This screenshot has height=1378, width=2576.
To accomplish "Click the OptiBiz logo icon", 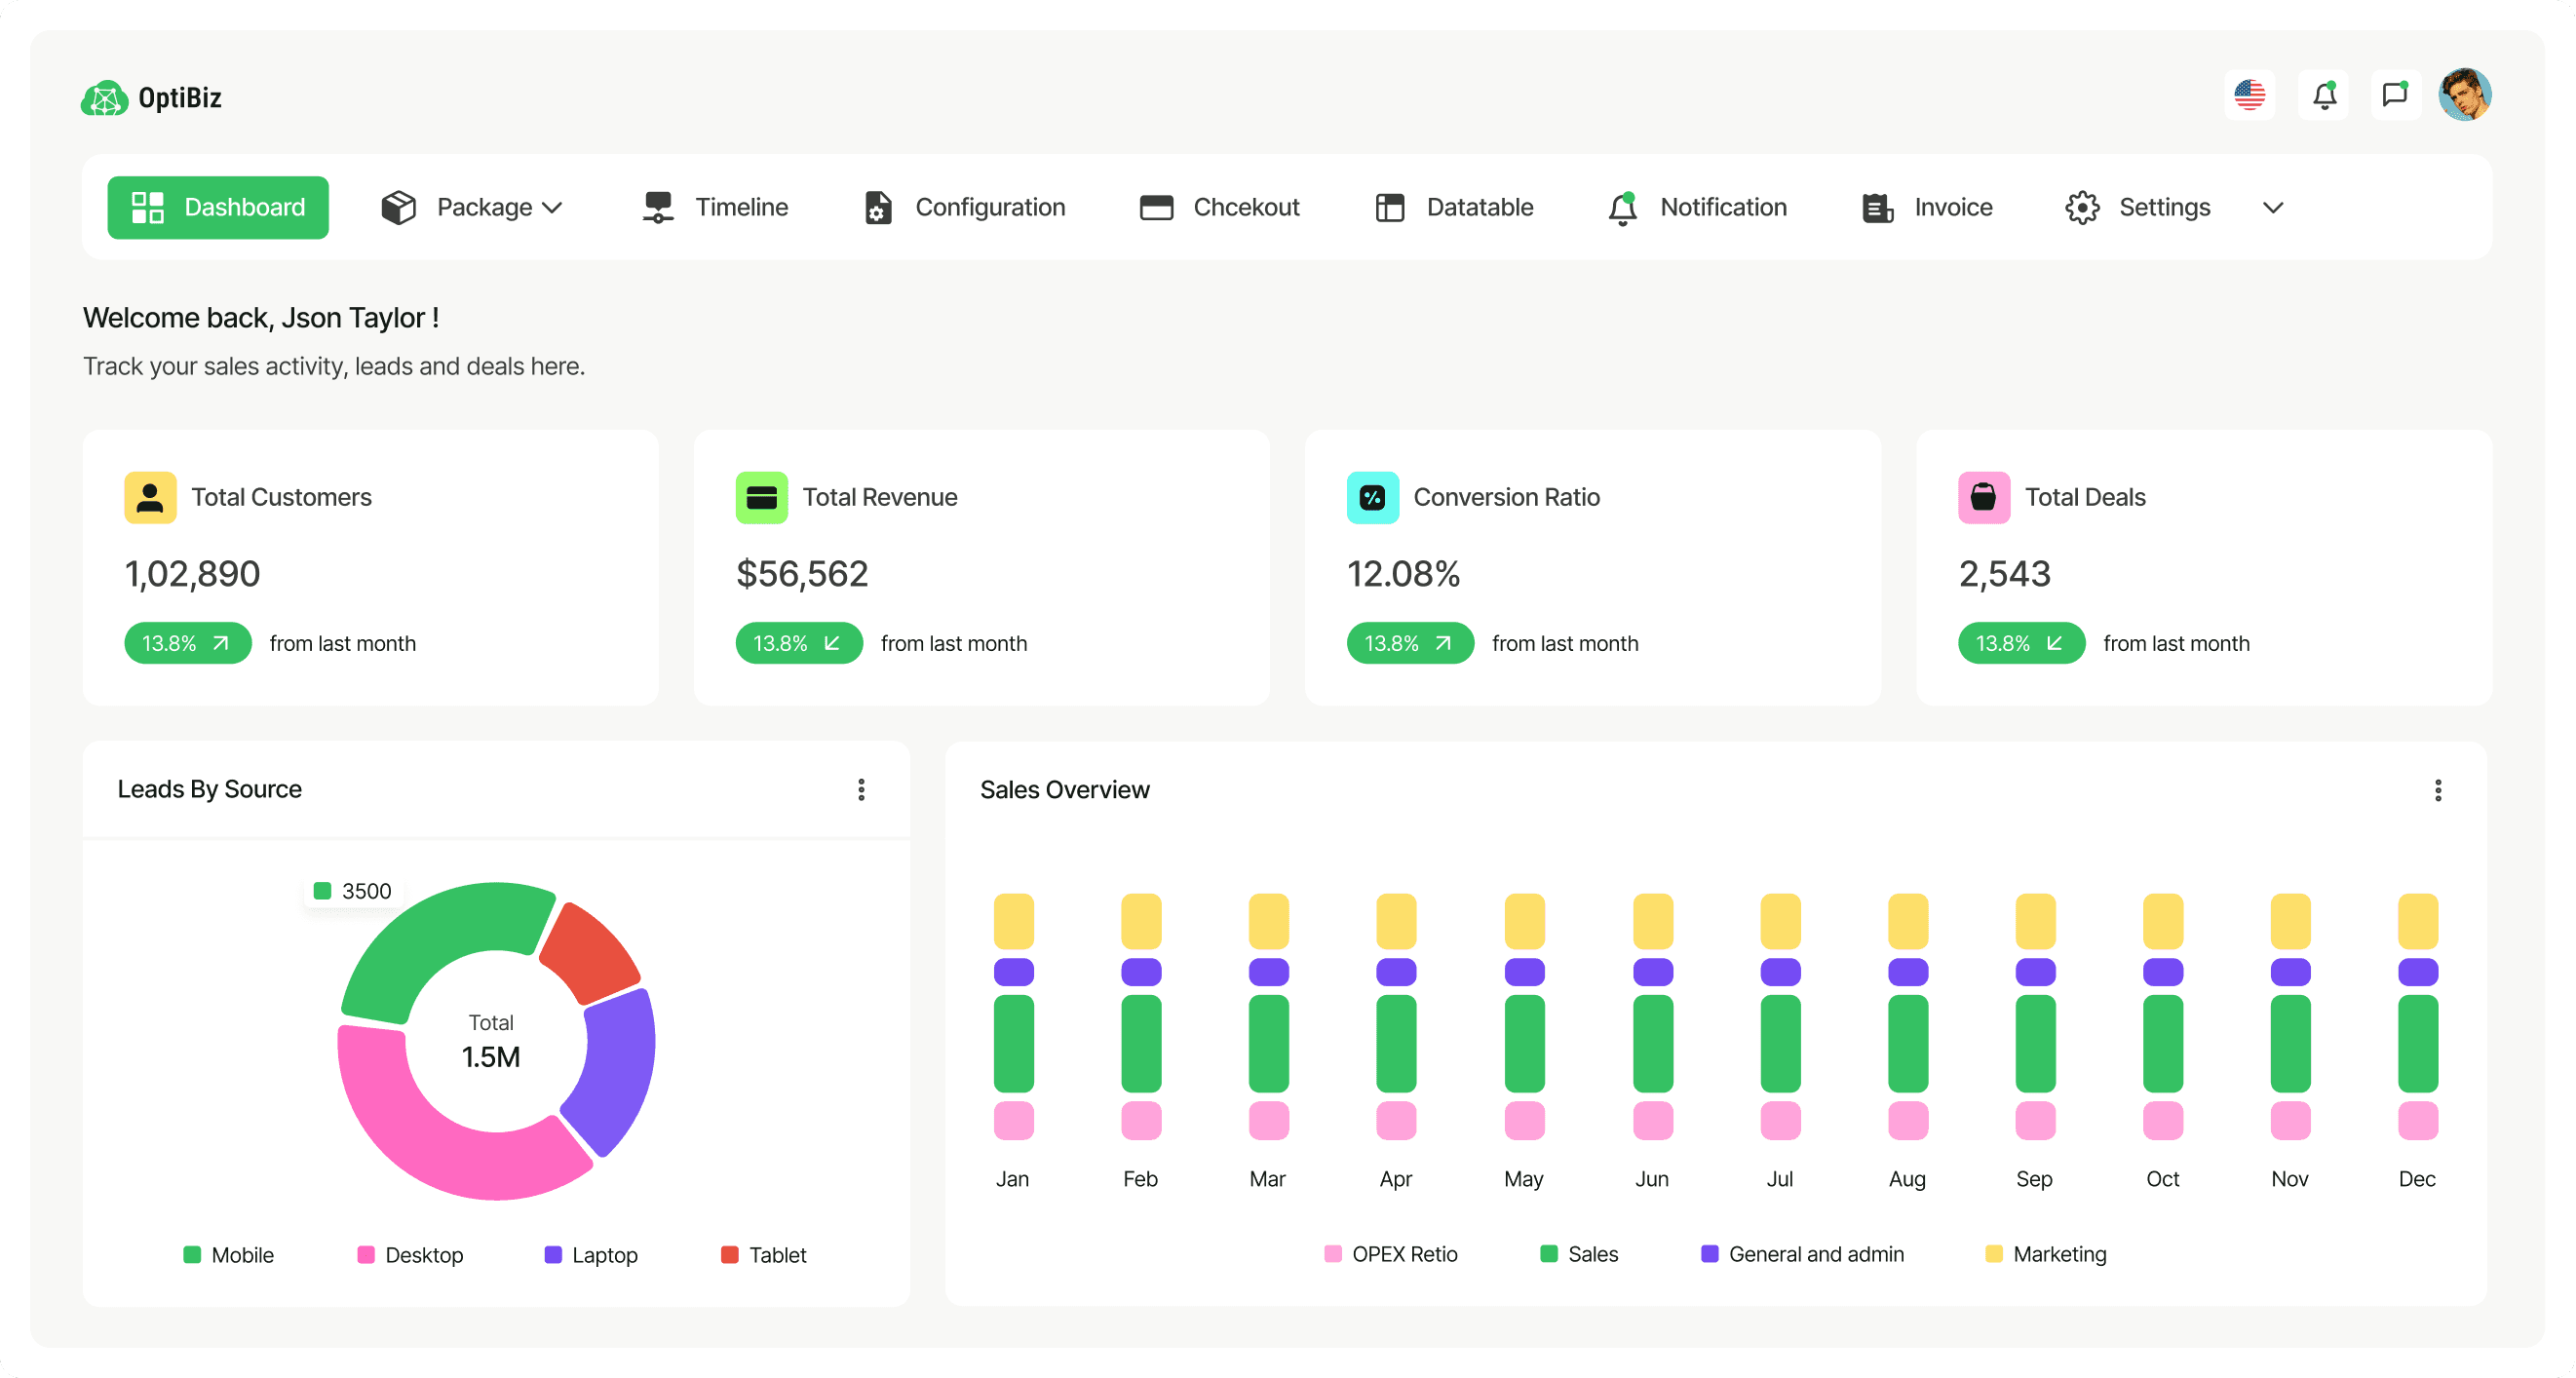I will click(x=104, y=97).
